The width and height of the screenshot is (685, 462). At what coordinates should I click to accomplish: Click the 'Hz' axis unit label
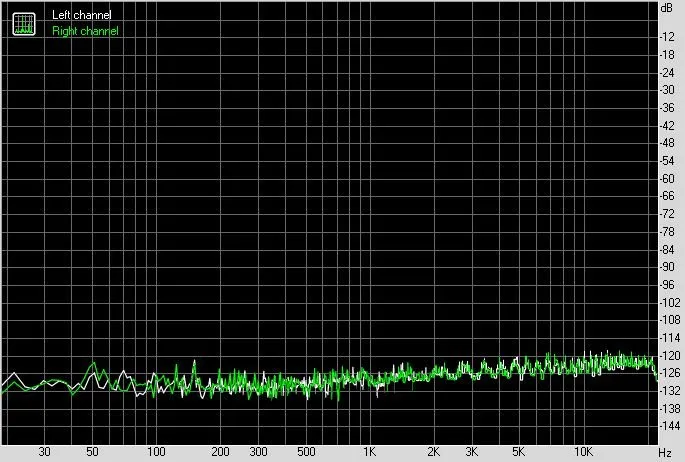[x=664, y=453]
